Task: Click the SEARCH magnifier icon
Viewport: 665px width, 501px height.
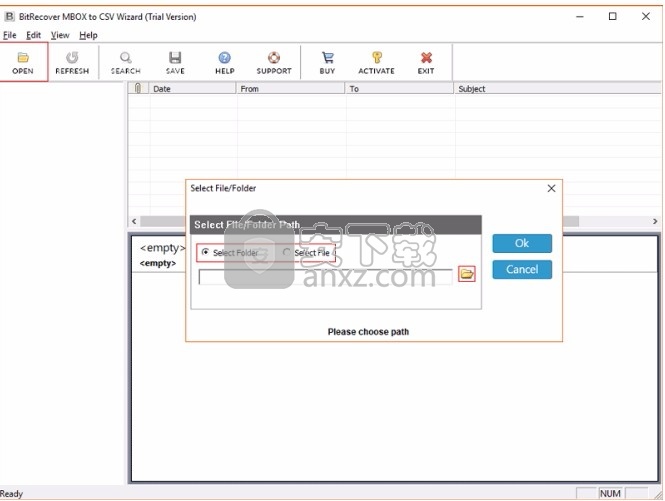Action: click(126, 57)
